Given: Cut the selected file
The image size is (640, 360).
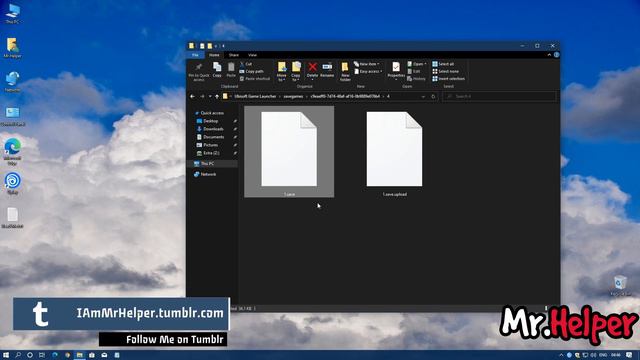Looking at the screenshot, I should tap(246, 64).
